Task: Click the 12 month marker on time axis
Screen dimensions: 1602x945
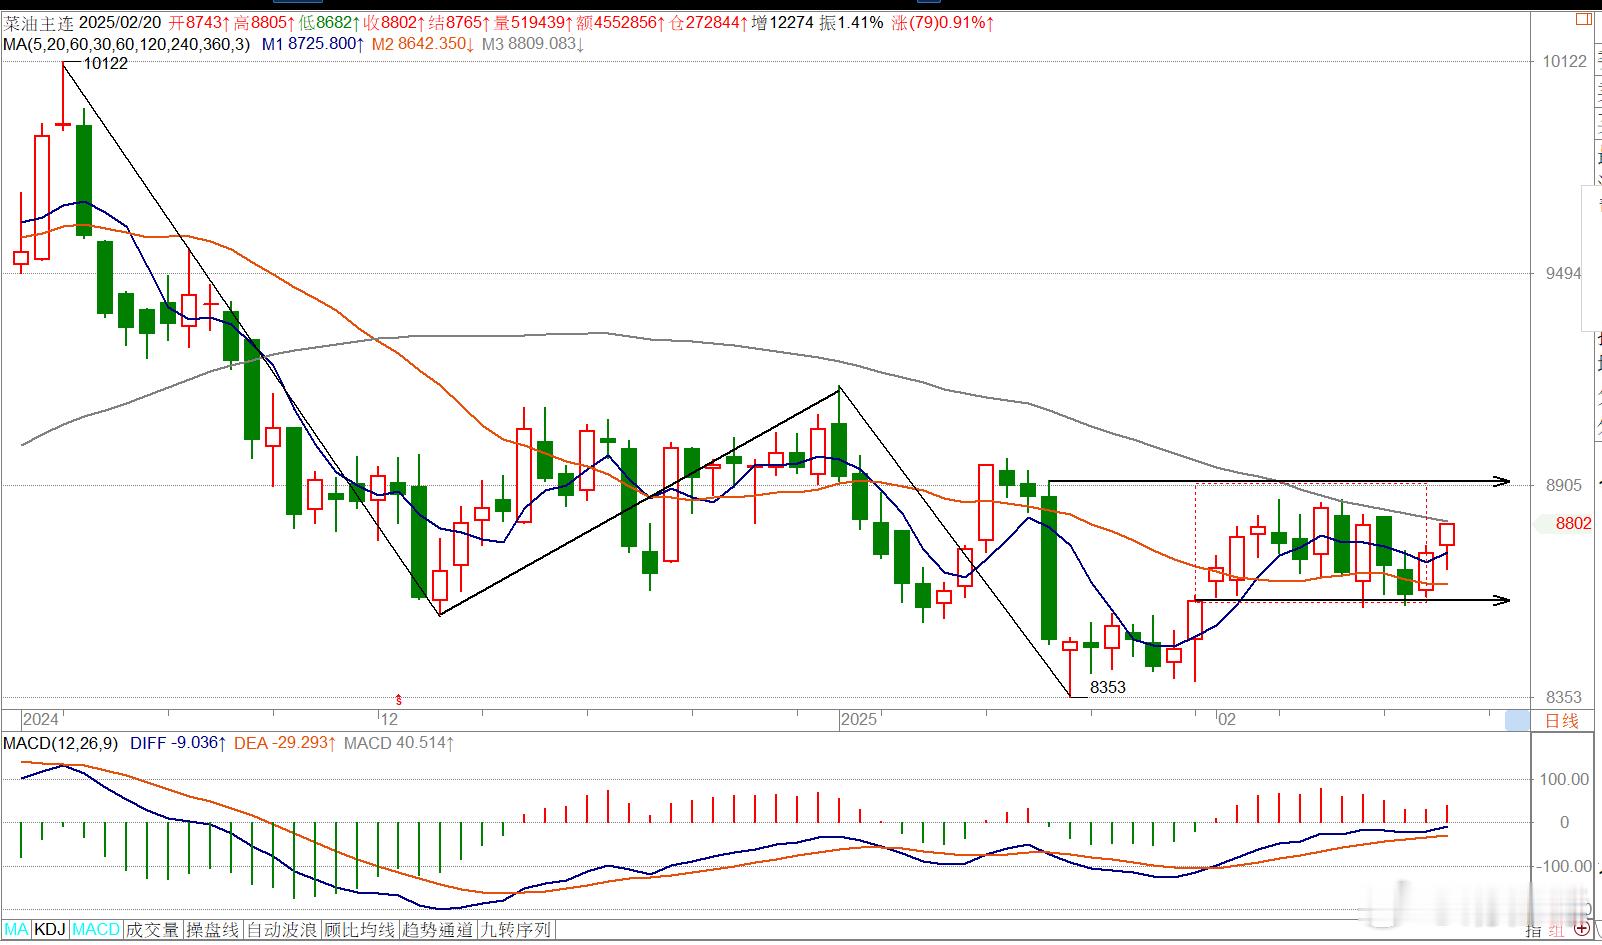Action: 389,719
